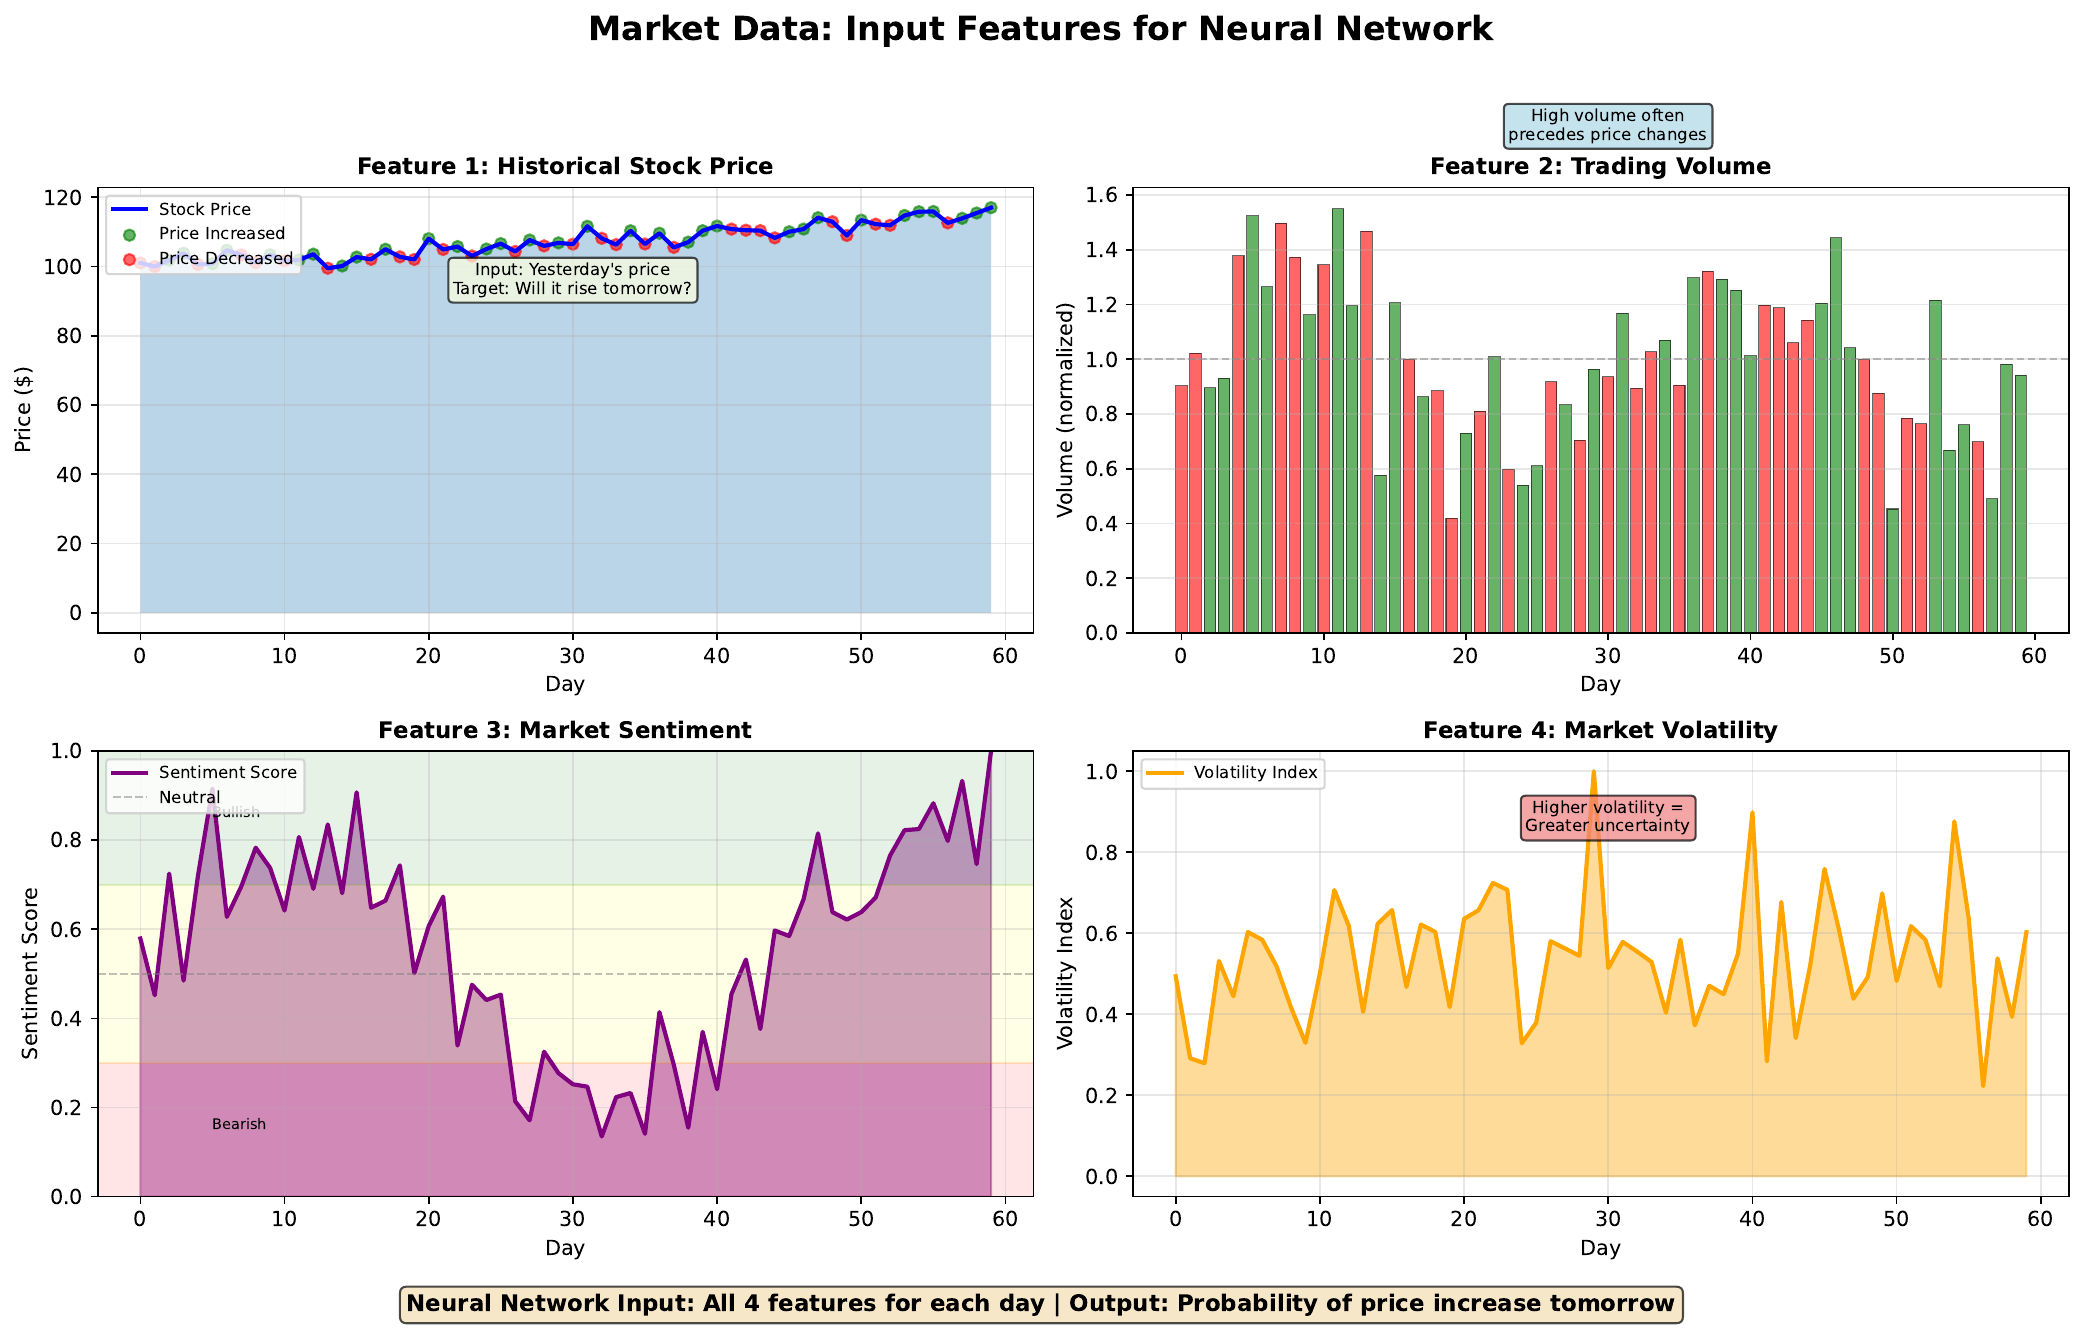Image resolution: width=2084 pixels, height=1332 pixels.
Task: Click the 'Feature 4: Market Volatility' title
Action: tap(1600, 731)
